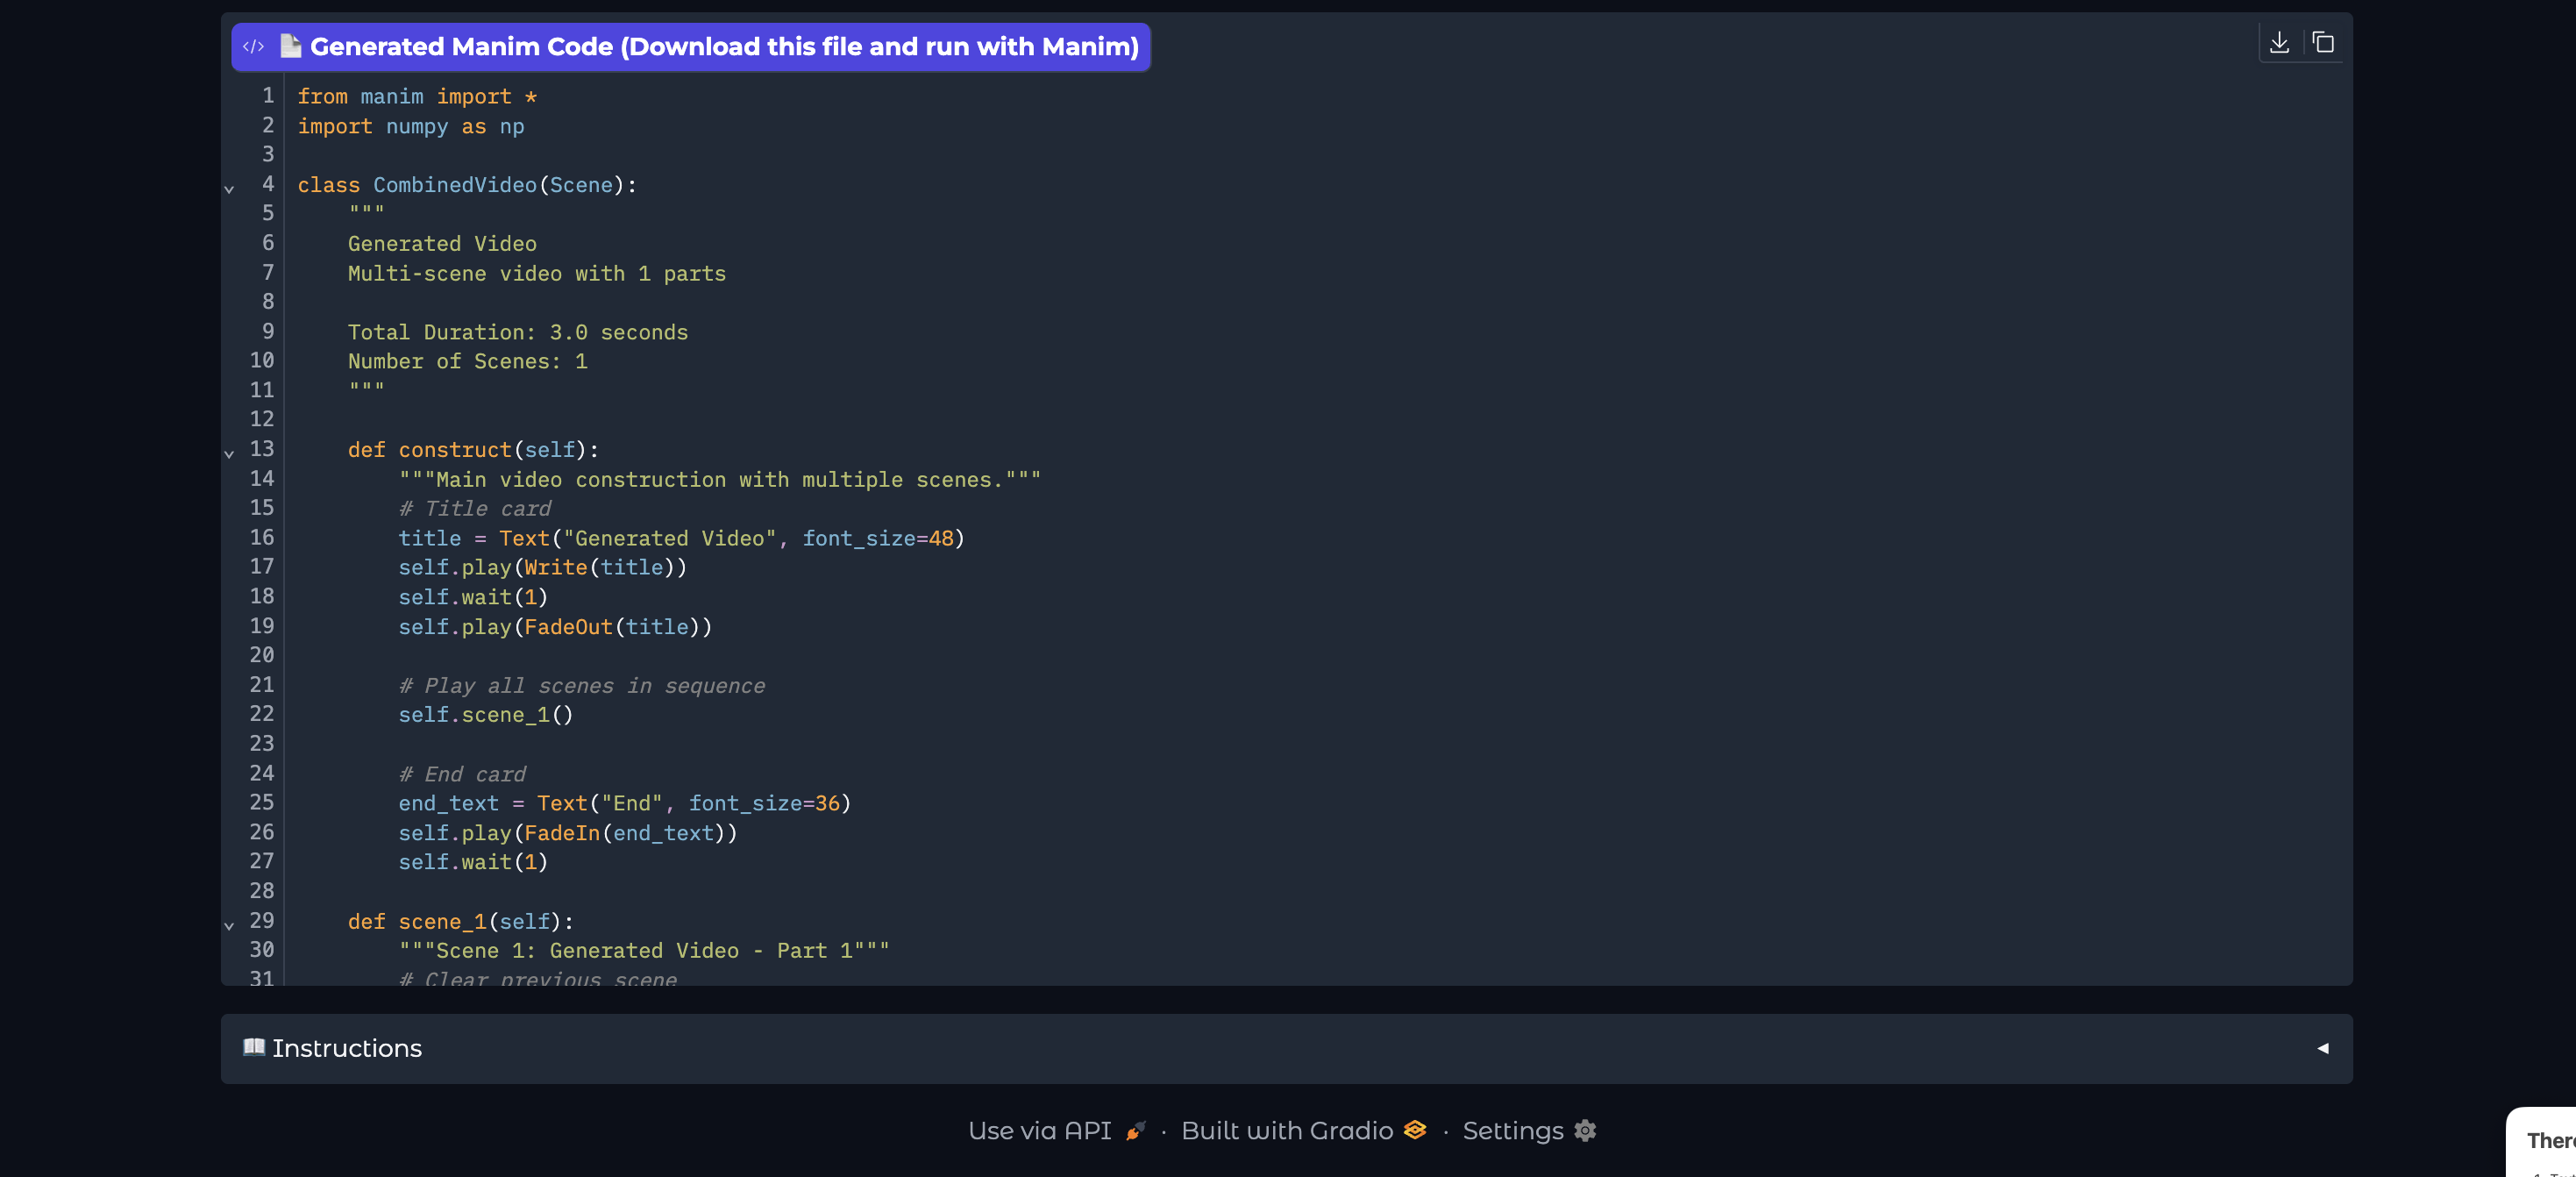Collapse the CombinedVideo class fold arrow
The height and width of the screenshot is (1177, 2576).
tap(229, 189)
